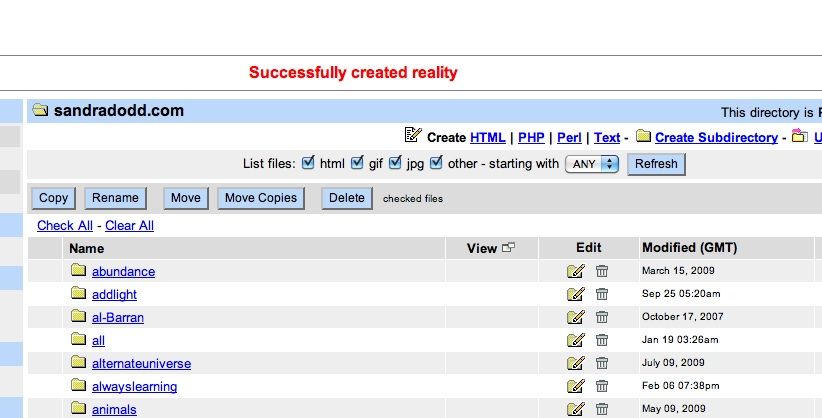
Task: Click the trash icon for animals folder
Action: [x=601, y=408]
